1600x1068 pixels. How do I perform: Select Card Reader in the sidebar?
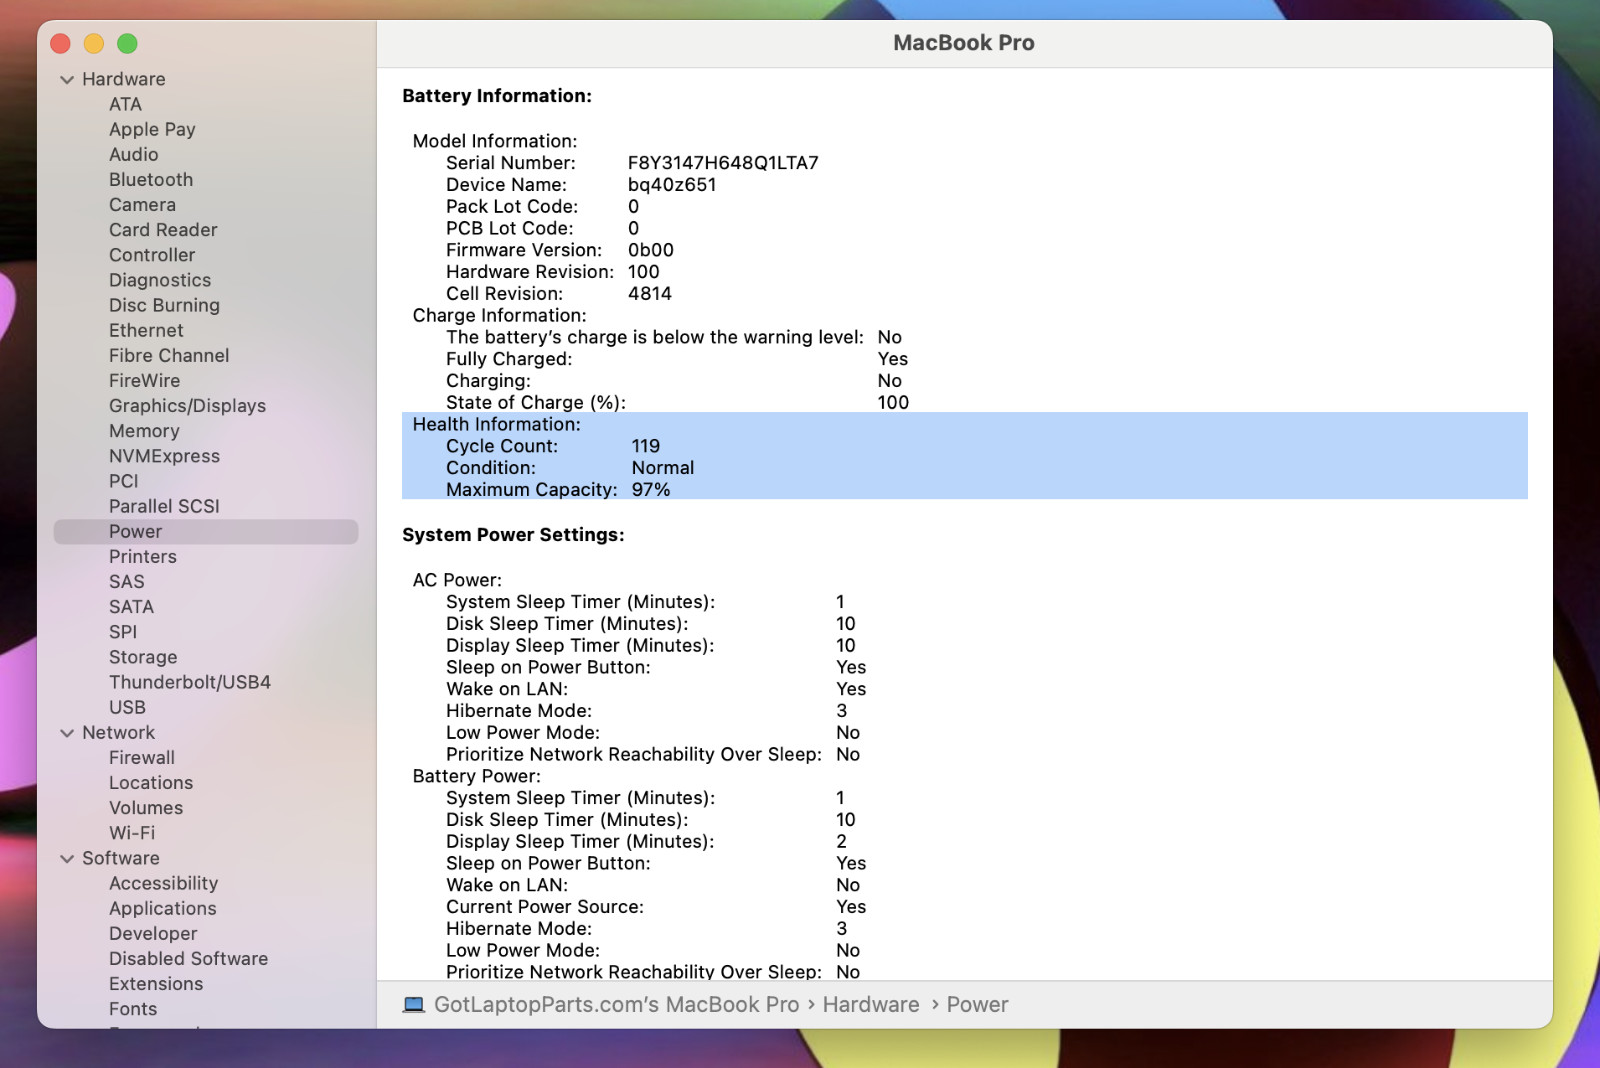[x=163, y=229]
